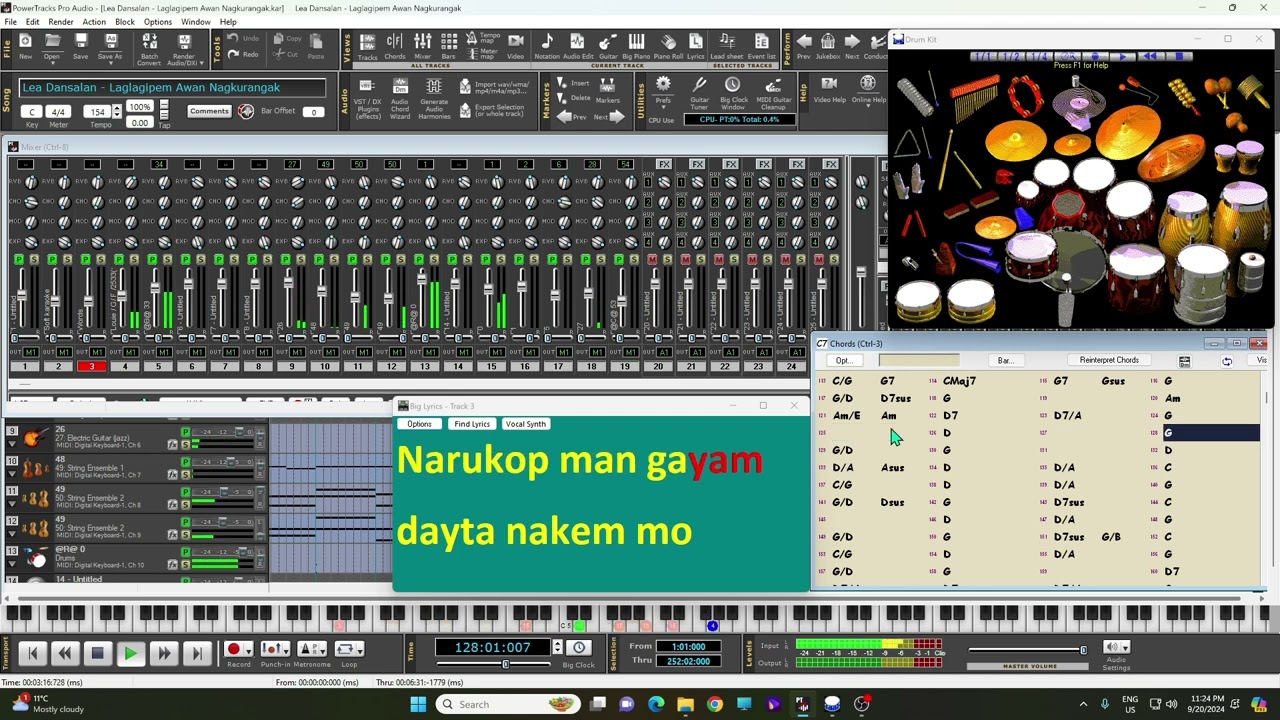The image size is (1280, 720).
Task: Click Reinterpret Chords button
Action: (x=1109, y=360)
